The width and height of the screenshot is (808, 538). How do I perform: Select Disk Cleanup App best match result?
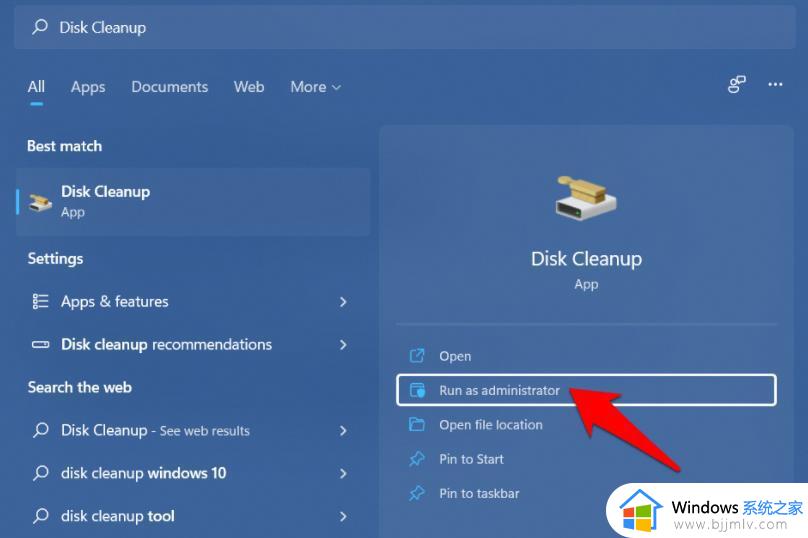coord(193,202)
